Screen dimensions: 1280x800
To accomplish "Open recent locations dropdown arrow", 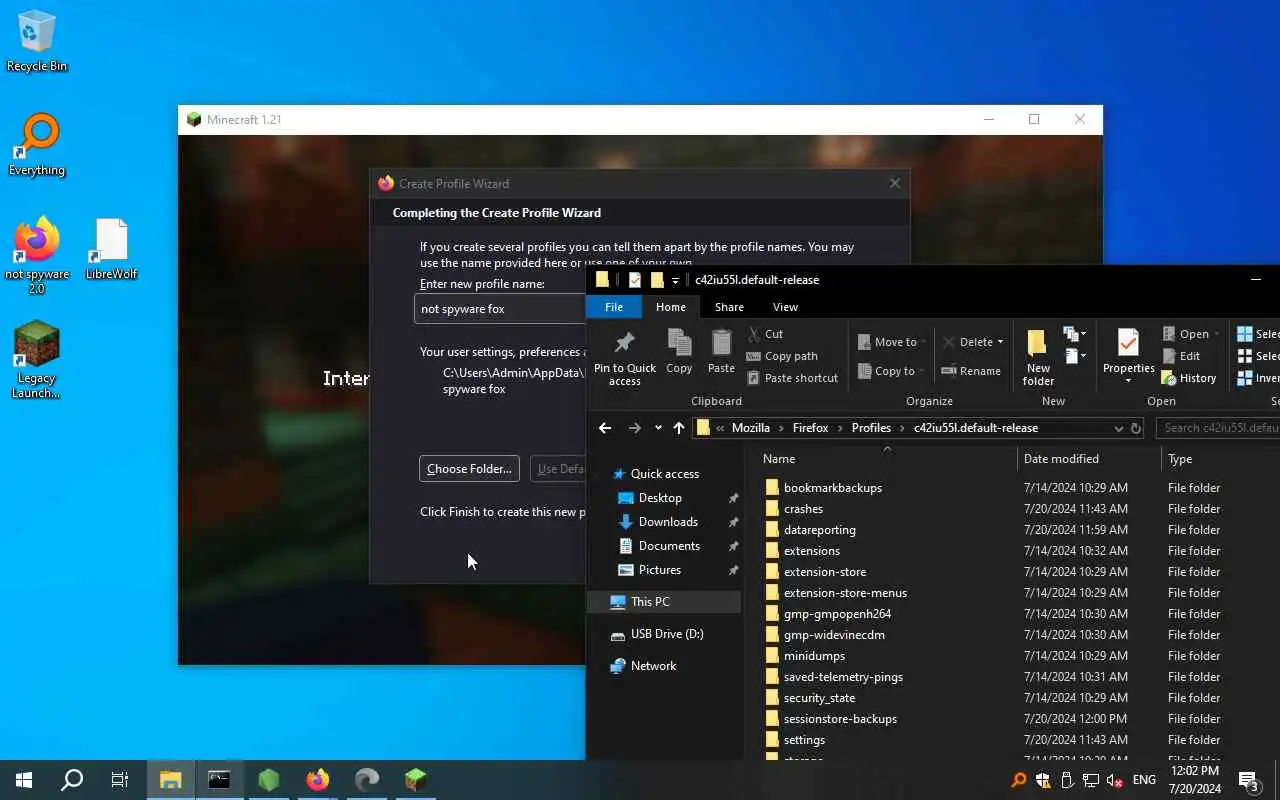I will click(658, 428).
